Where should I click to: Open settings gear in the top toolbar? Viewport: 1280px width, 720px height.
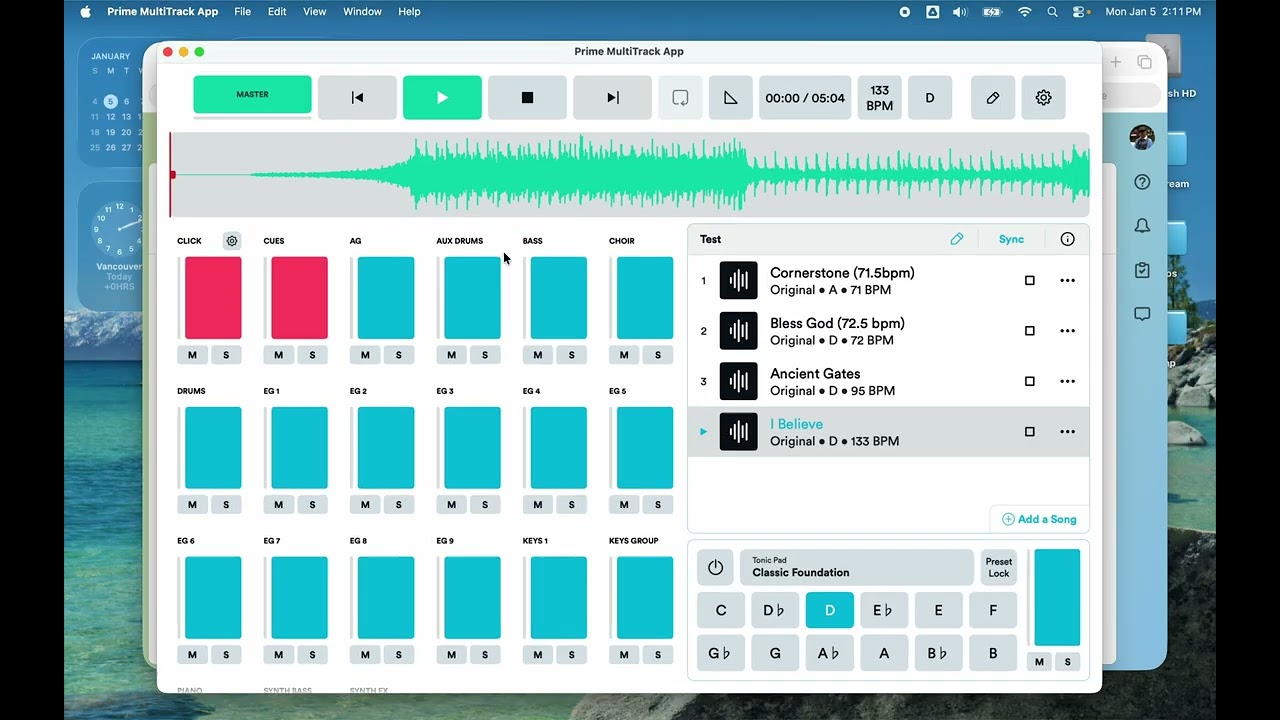[x=1043, y=98]
